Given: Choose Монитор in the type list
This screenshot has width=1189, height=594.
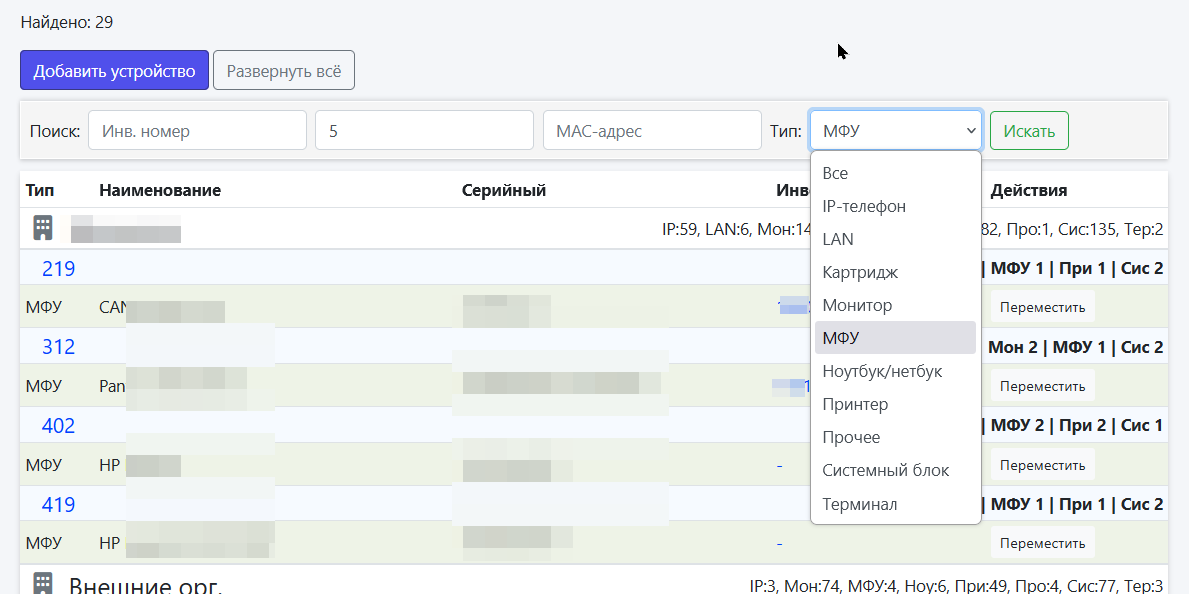Looking at the screenshot, I should coord(896,305).
